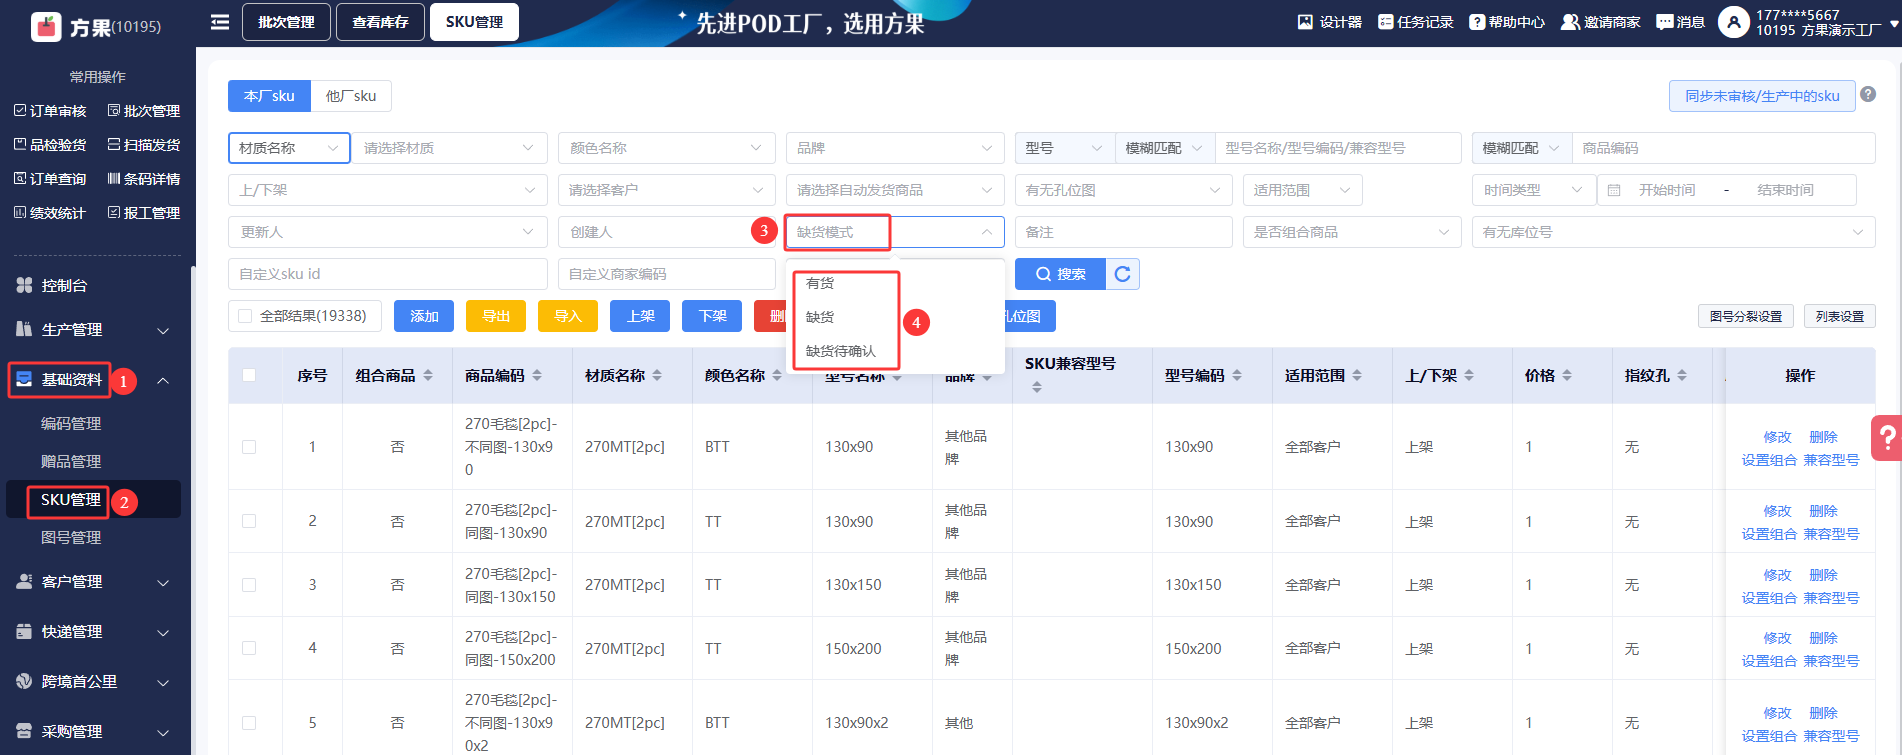The image size is (1902, 755).
Task: Open 图号管理 in the sidebar
Action: click(x=71, y=538)
